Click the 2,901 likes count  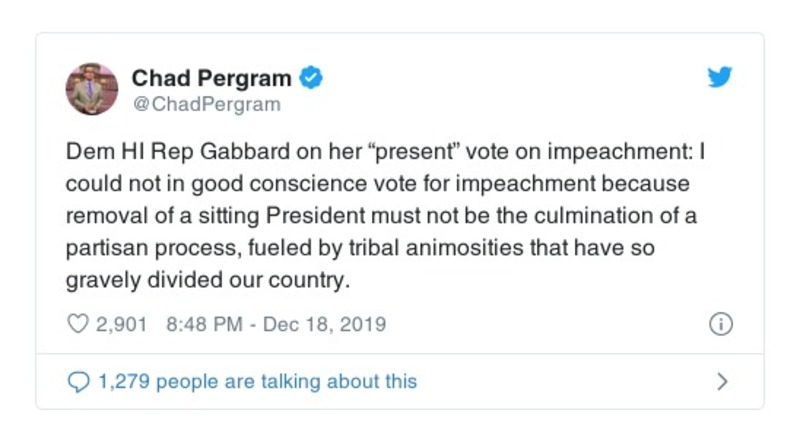coord(121,324)
